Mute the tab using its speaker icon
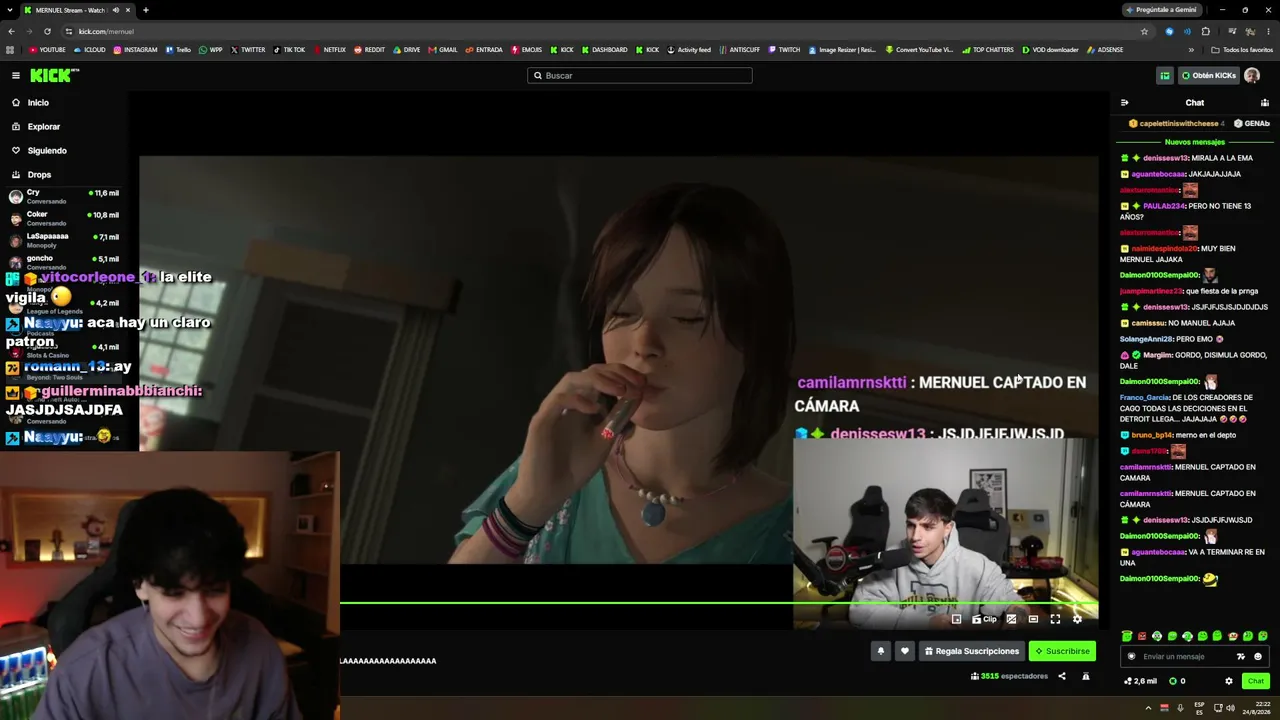This screenshot has width=1280, height=720. tap(116, 10)
